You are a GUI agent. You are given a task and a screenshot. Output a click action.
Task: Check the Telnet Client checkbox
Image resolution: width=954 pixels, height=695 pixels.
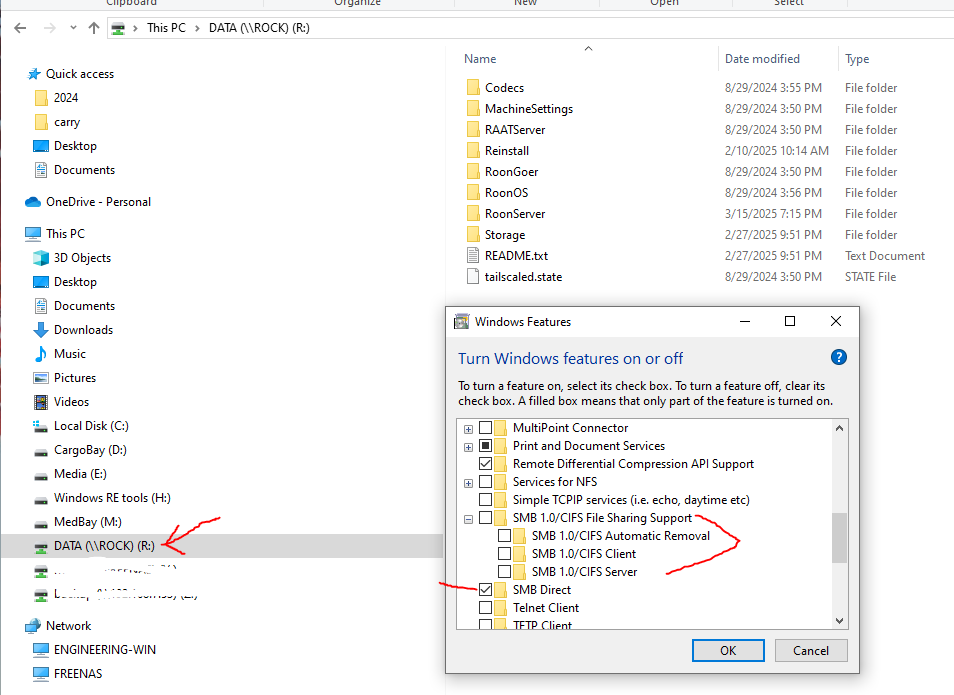point(486,607)
